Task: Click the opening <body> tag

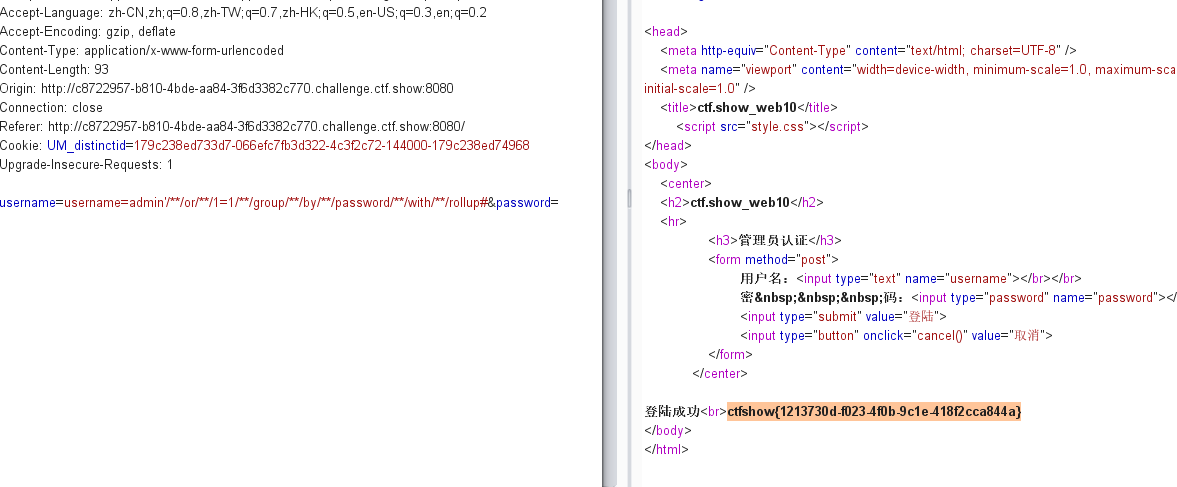Action: tap(666, 164)
